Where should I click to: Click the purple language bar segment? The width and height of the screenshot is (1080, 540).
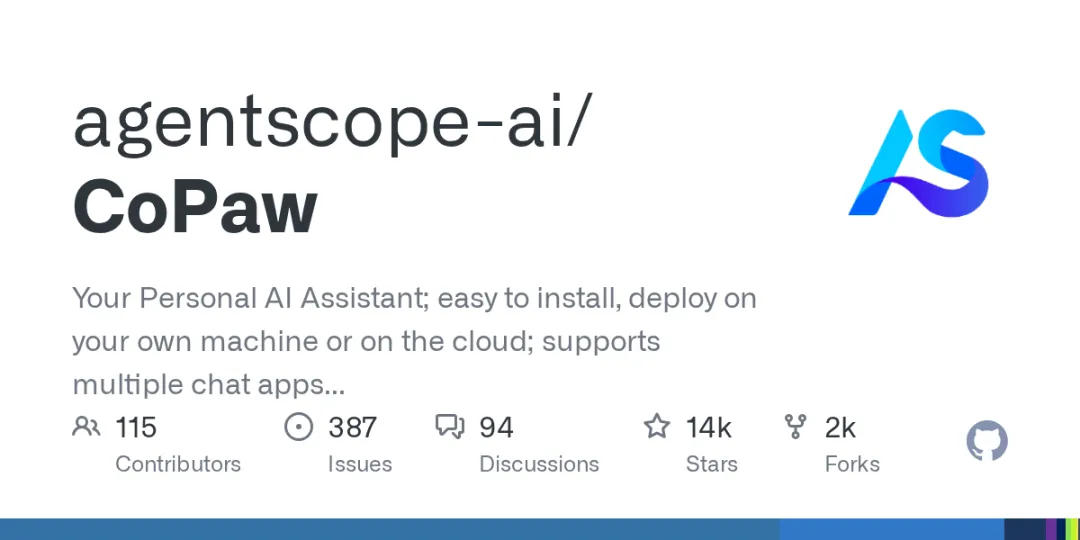click(x=1051, y=530)
